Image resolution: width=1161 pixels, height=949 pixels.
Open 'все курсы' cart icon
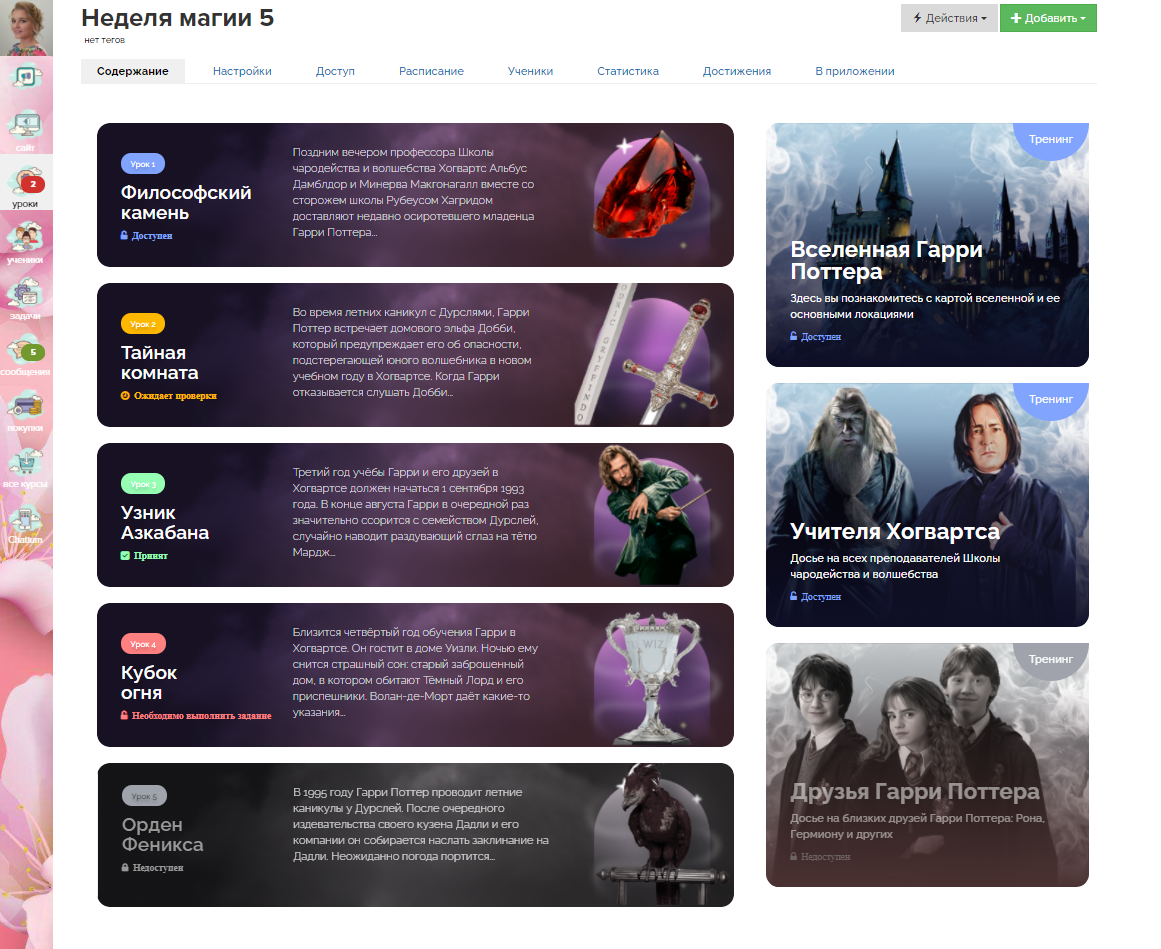click(25, 466)
